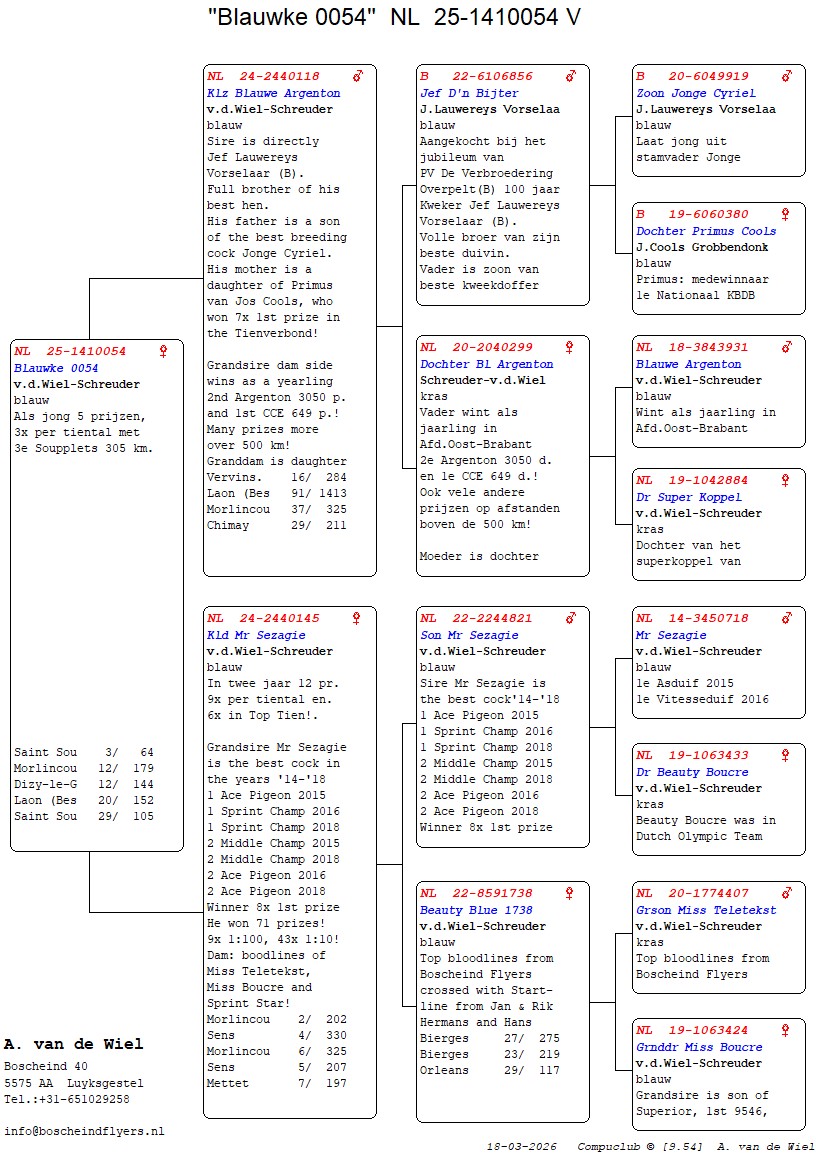Select the blue name Klz Blauwe Argenton

[273, 93]
